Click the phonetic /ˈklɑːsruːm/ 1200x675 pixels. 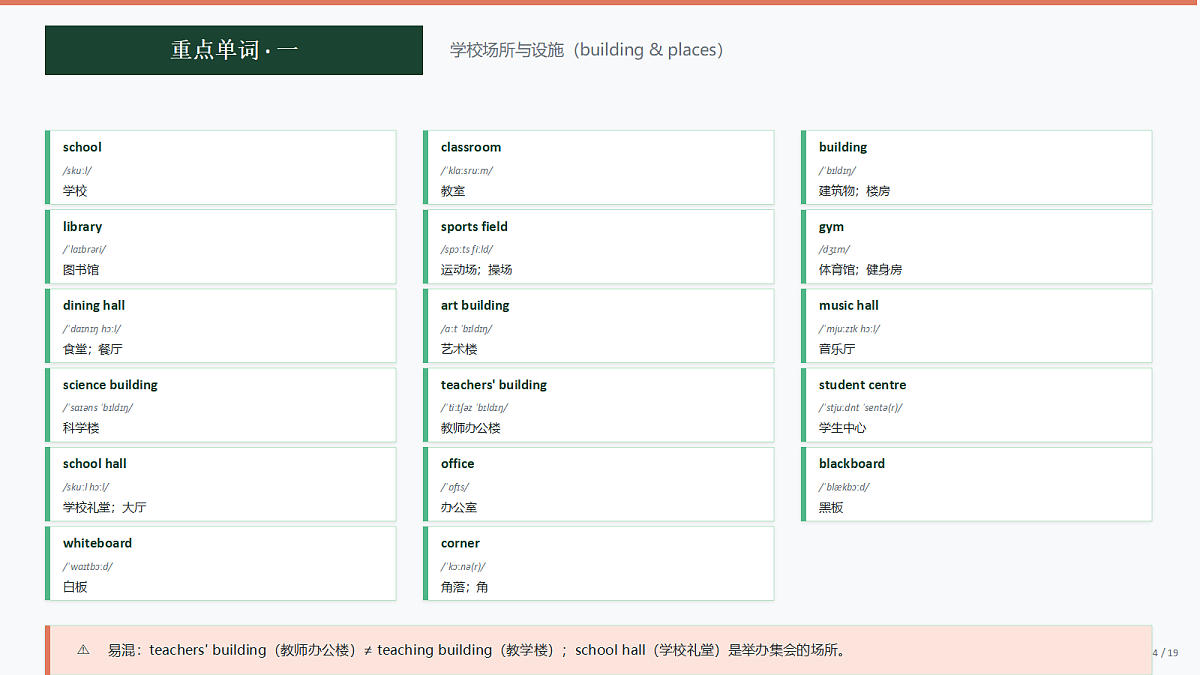tap(467, 170)
